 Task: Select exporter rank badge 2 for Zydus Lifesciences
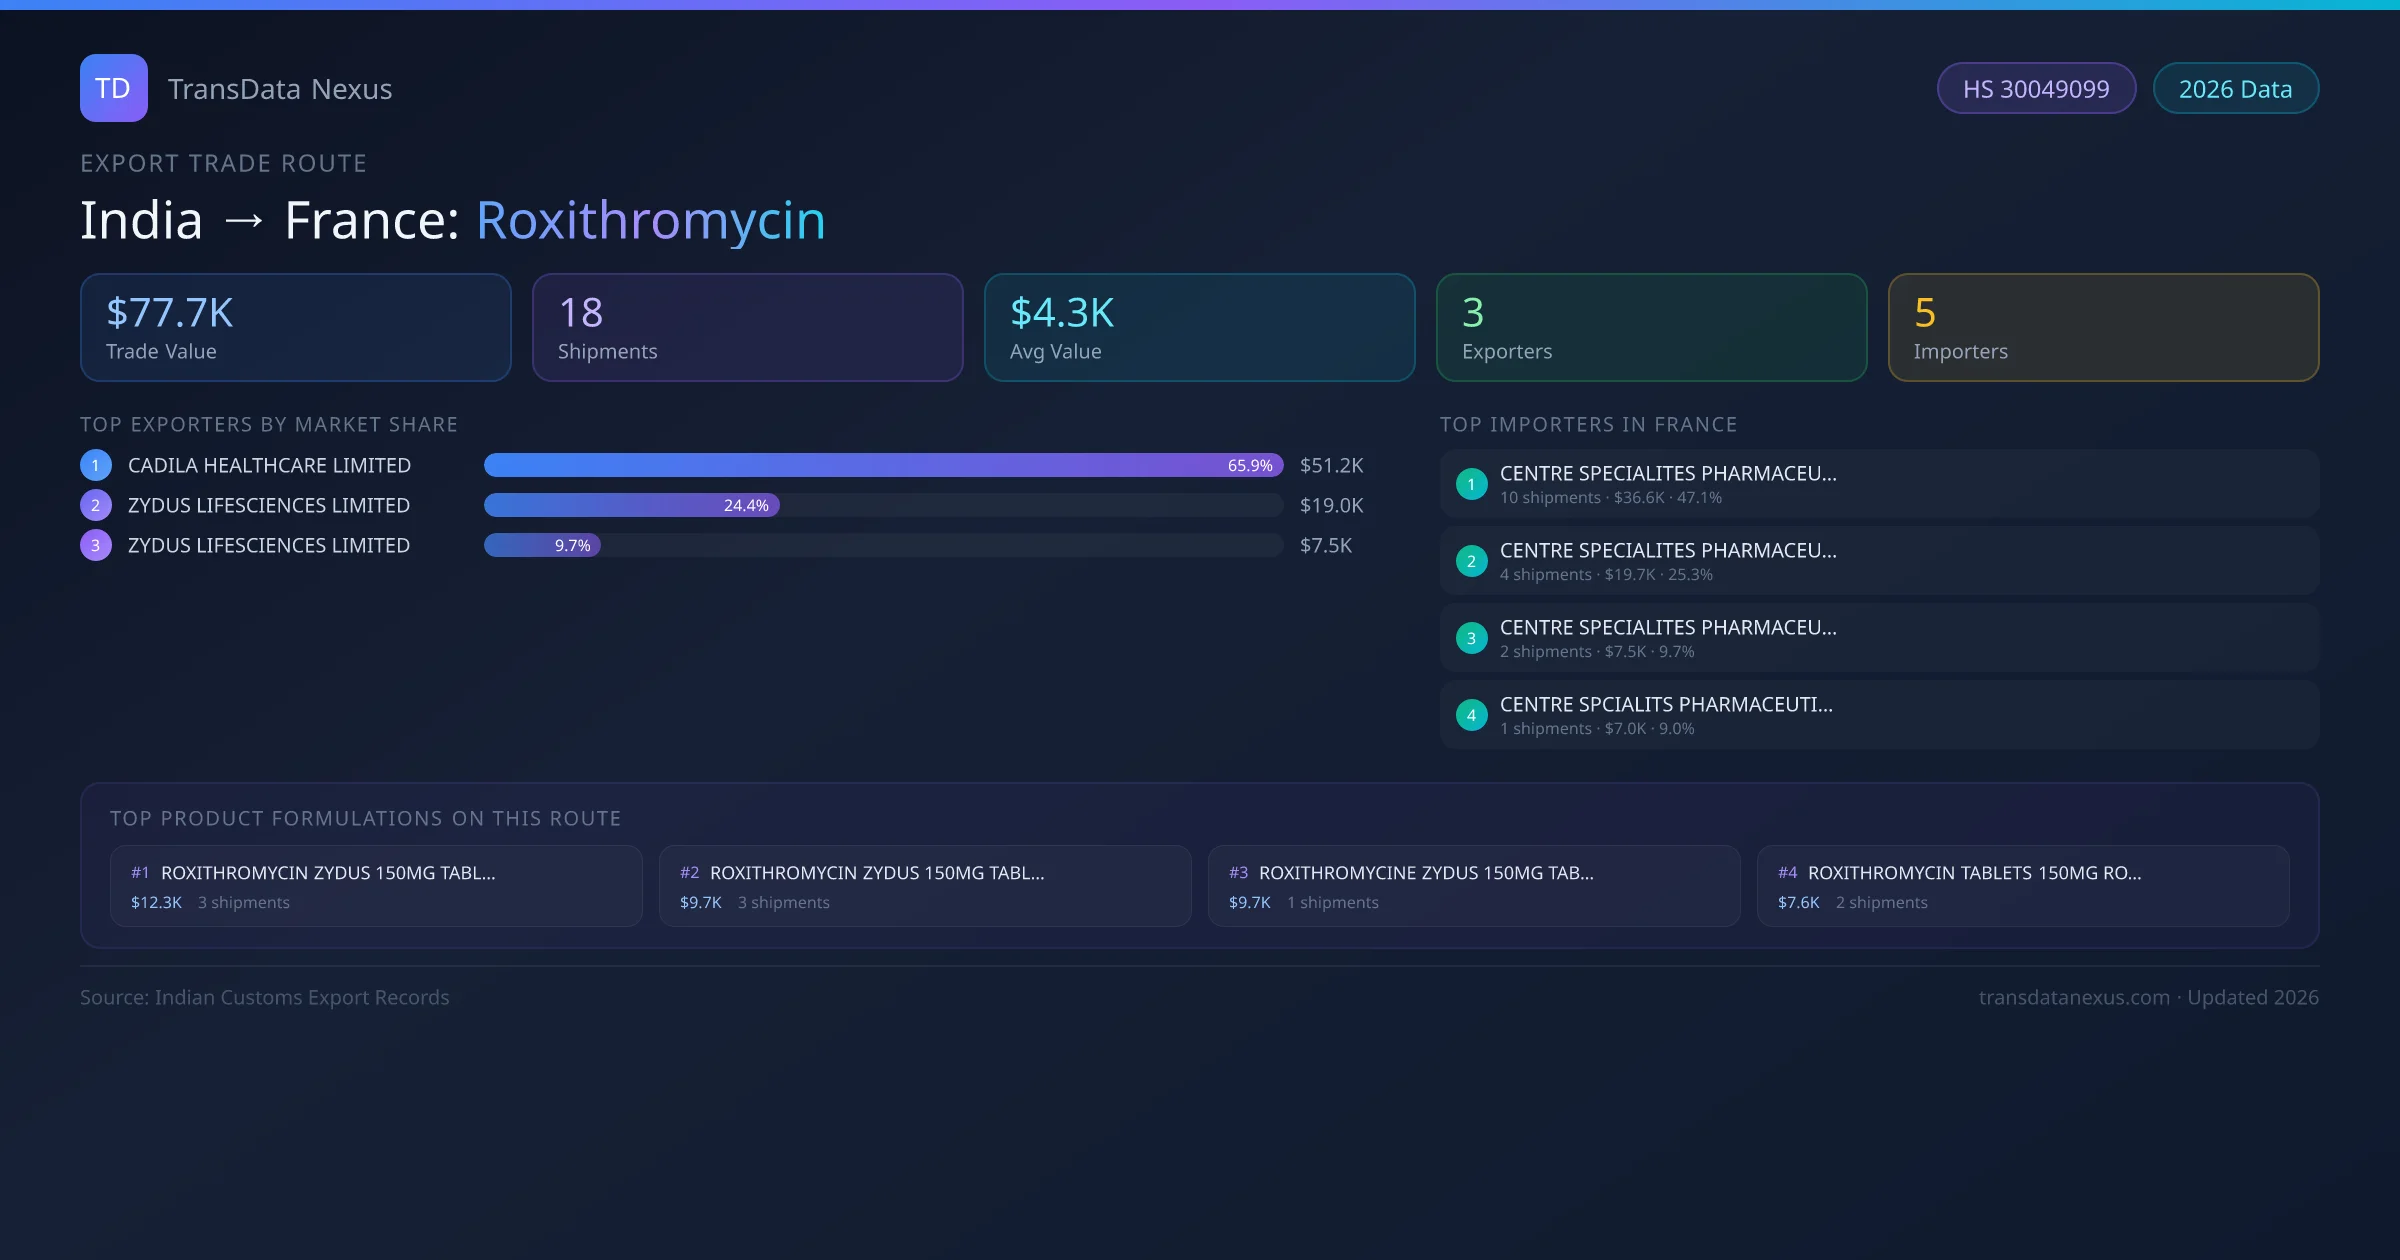(x=95, y=505)
